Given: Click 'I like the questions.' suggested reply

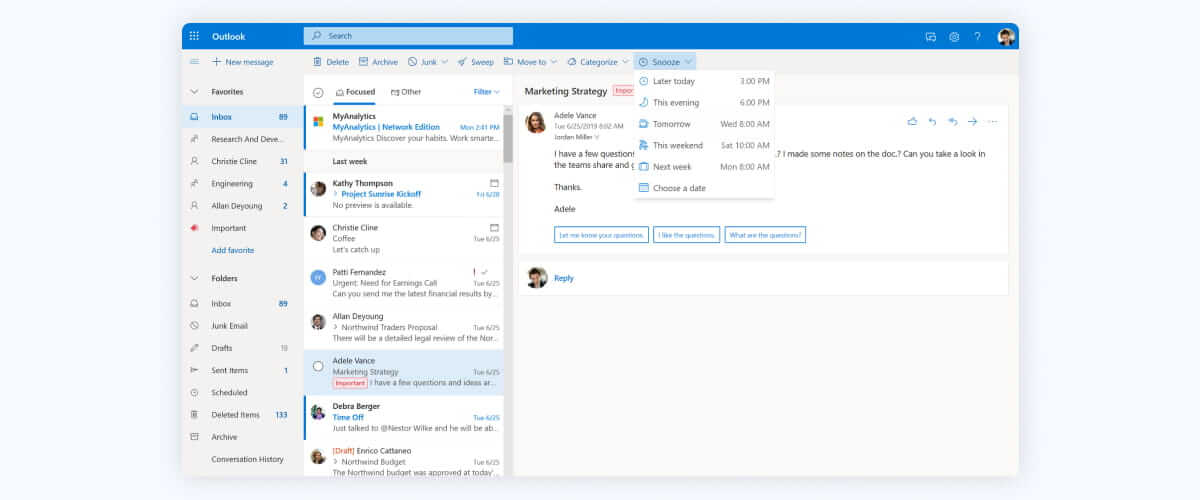Looking at the screenshot, I should click(x=687, y=235).
